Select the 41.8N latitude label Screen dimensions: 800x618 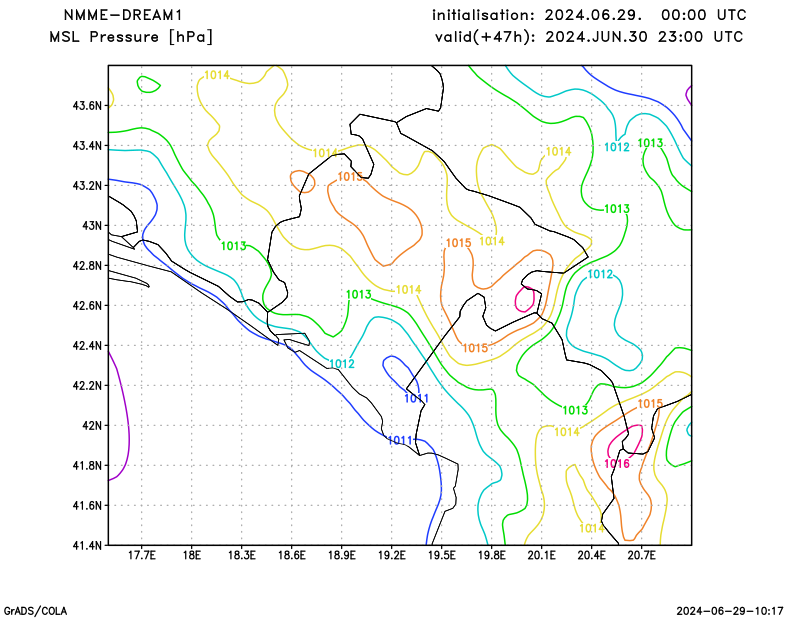[87, 465]
